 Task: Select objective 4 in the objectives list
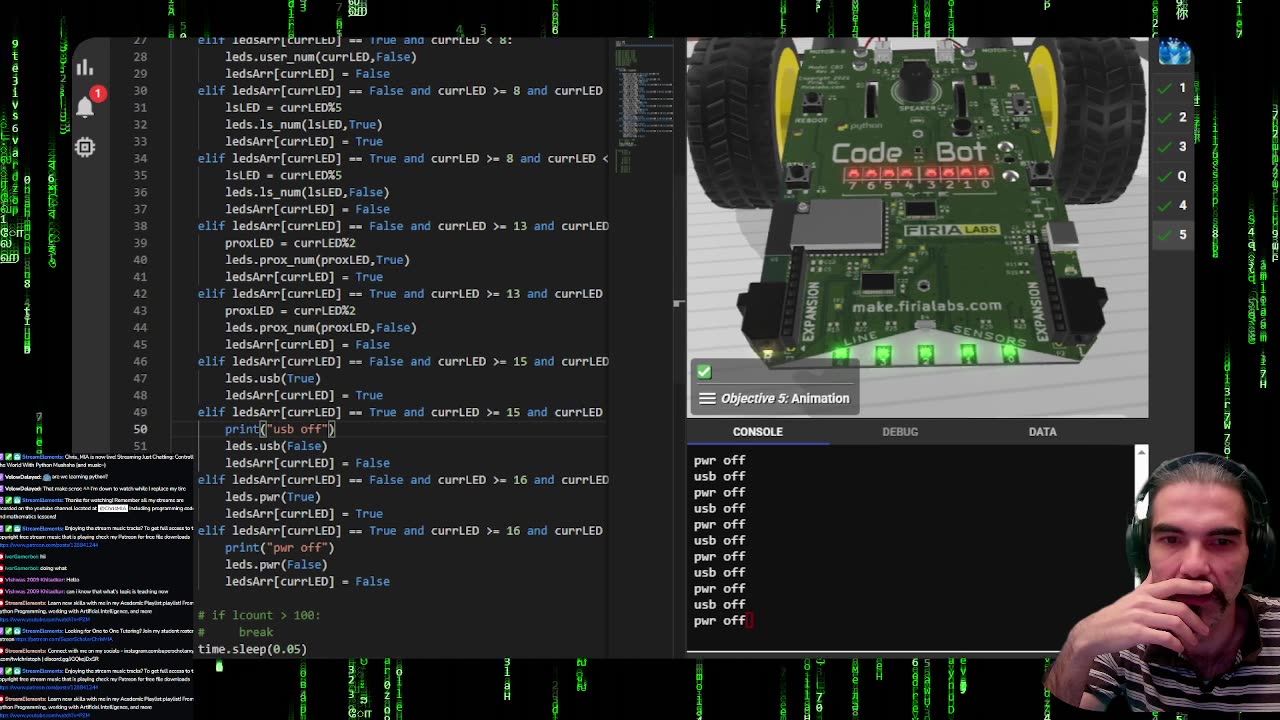(x=1173, y=205)
